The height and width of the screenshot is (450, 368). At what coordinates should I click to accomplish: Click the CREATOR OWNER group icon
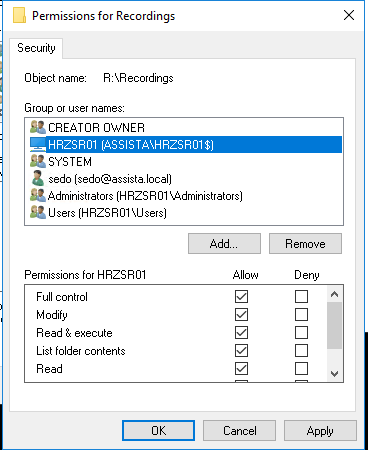point(38,127)
